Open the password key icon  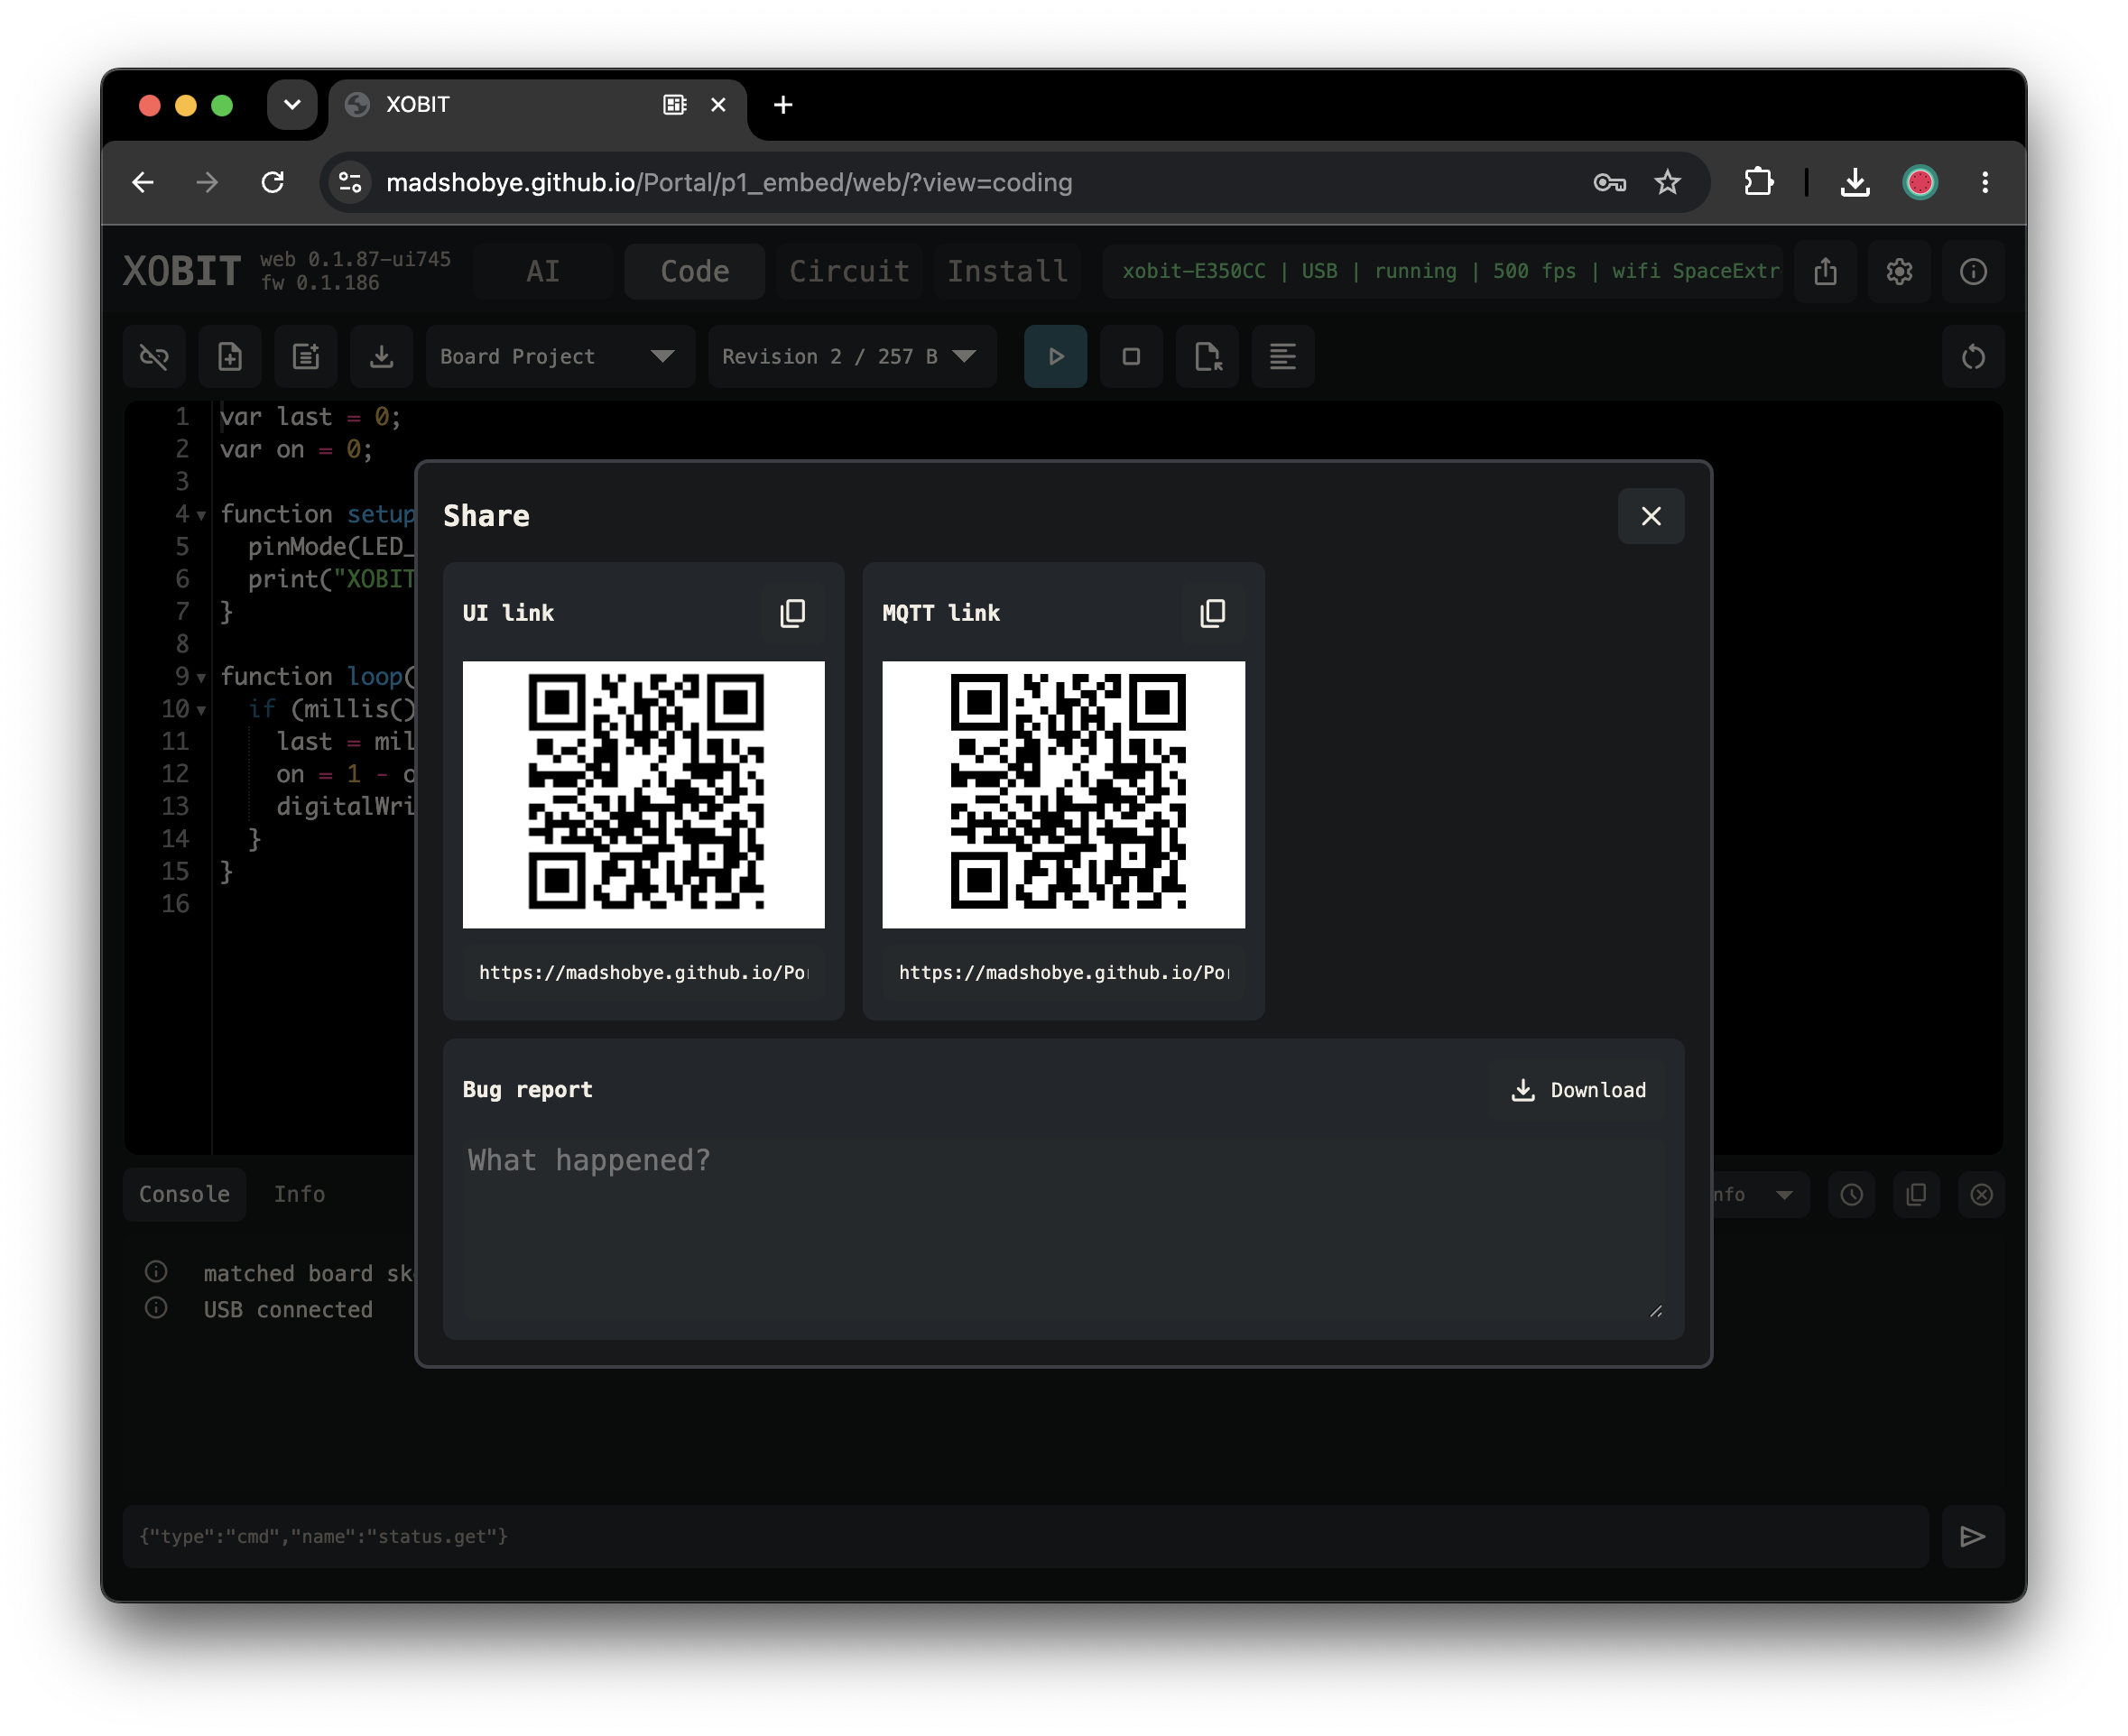coord(1609,182)
